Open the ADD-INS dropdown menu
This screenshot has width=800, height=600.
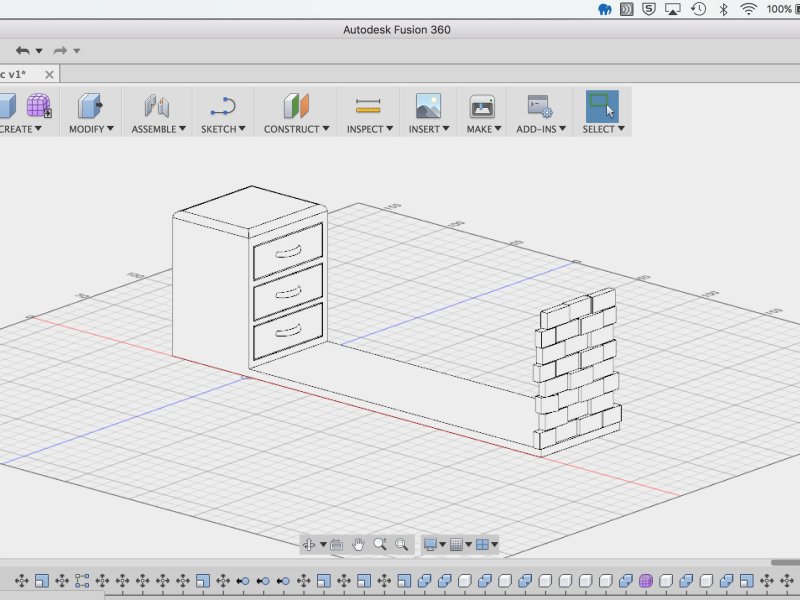[x=541, y=129]
